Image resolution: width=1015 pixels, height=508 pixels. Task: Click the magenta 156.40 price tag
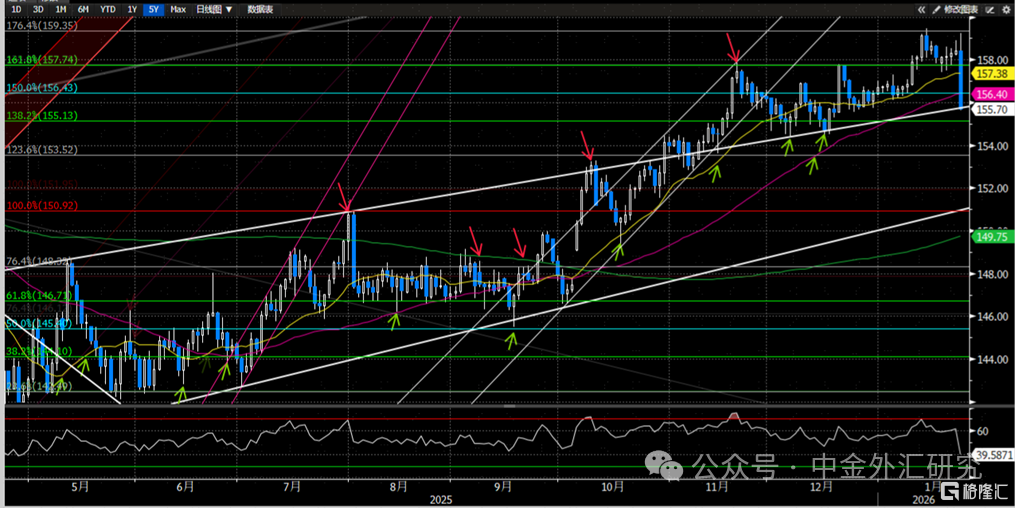[989, 93]
